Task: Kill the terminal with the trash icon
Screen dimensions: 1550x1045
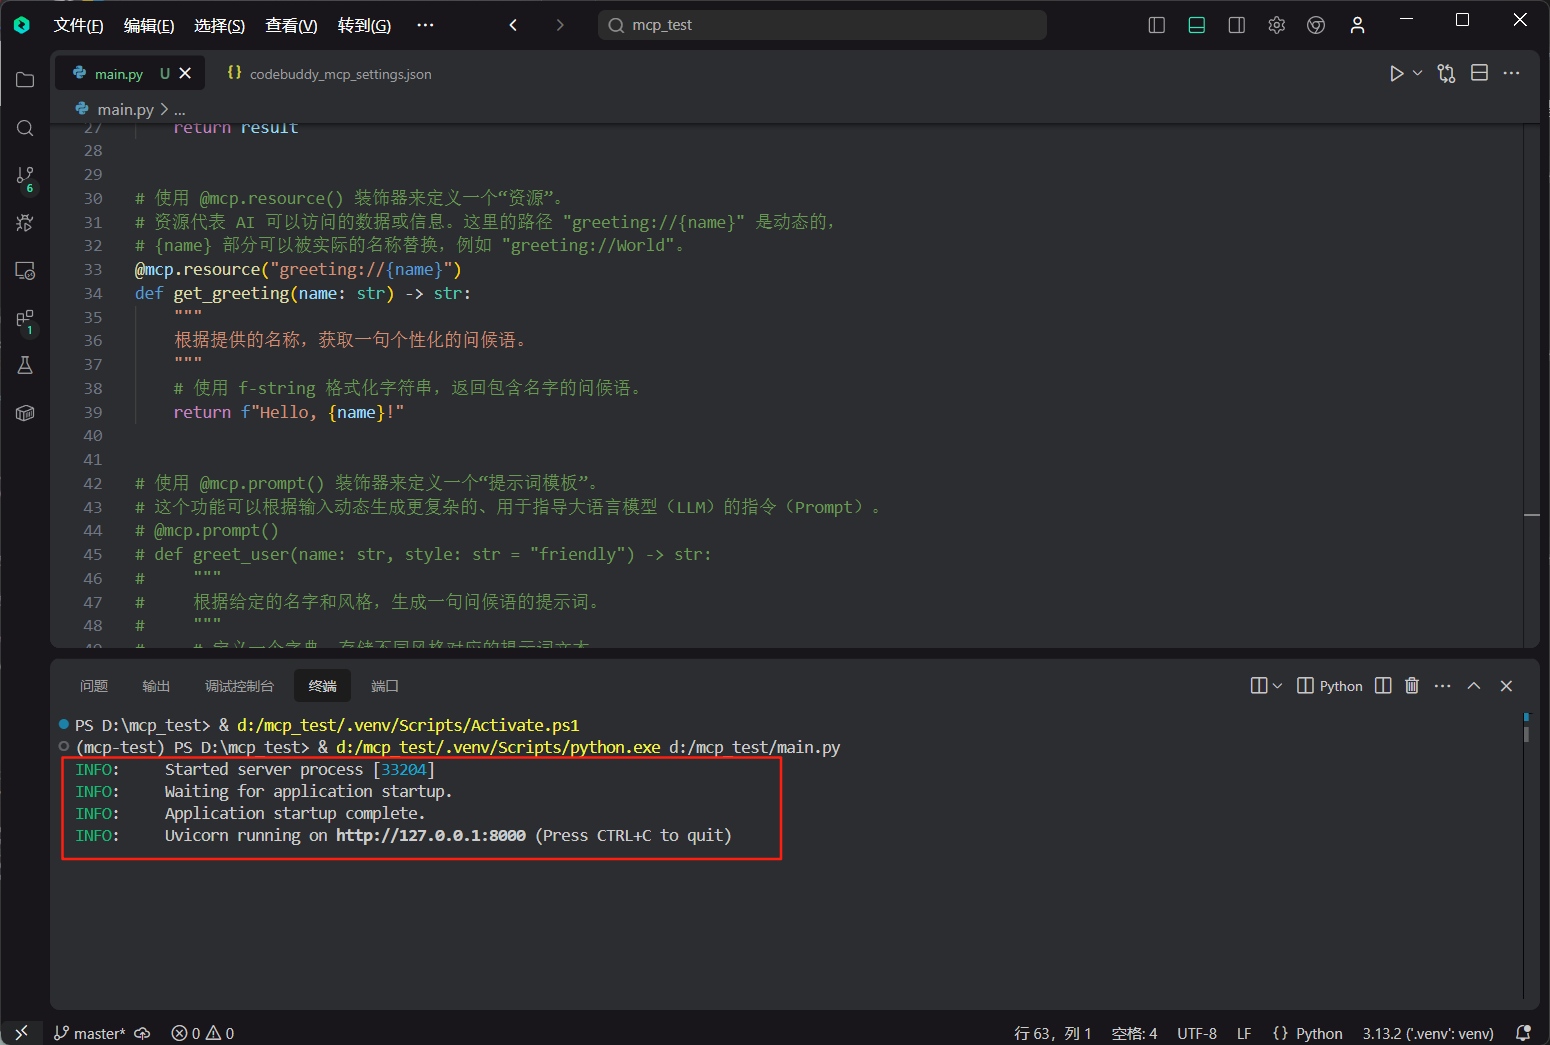Action: click(x=1412, y=685)
